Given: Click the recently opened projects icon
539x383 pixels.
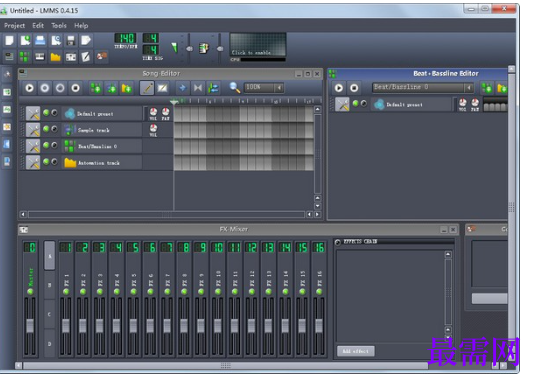Looking at the screenshot, I should click(x=56, y=41).
